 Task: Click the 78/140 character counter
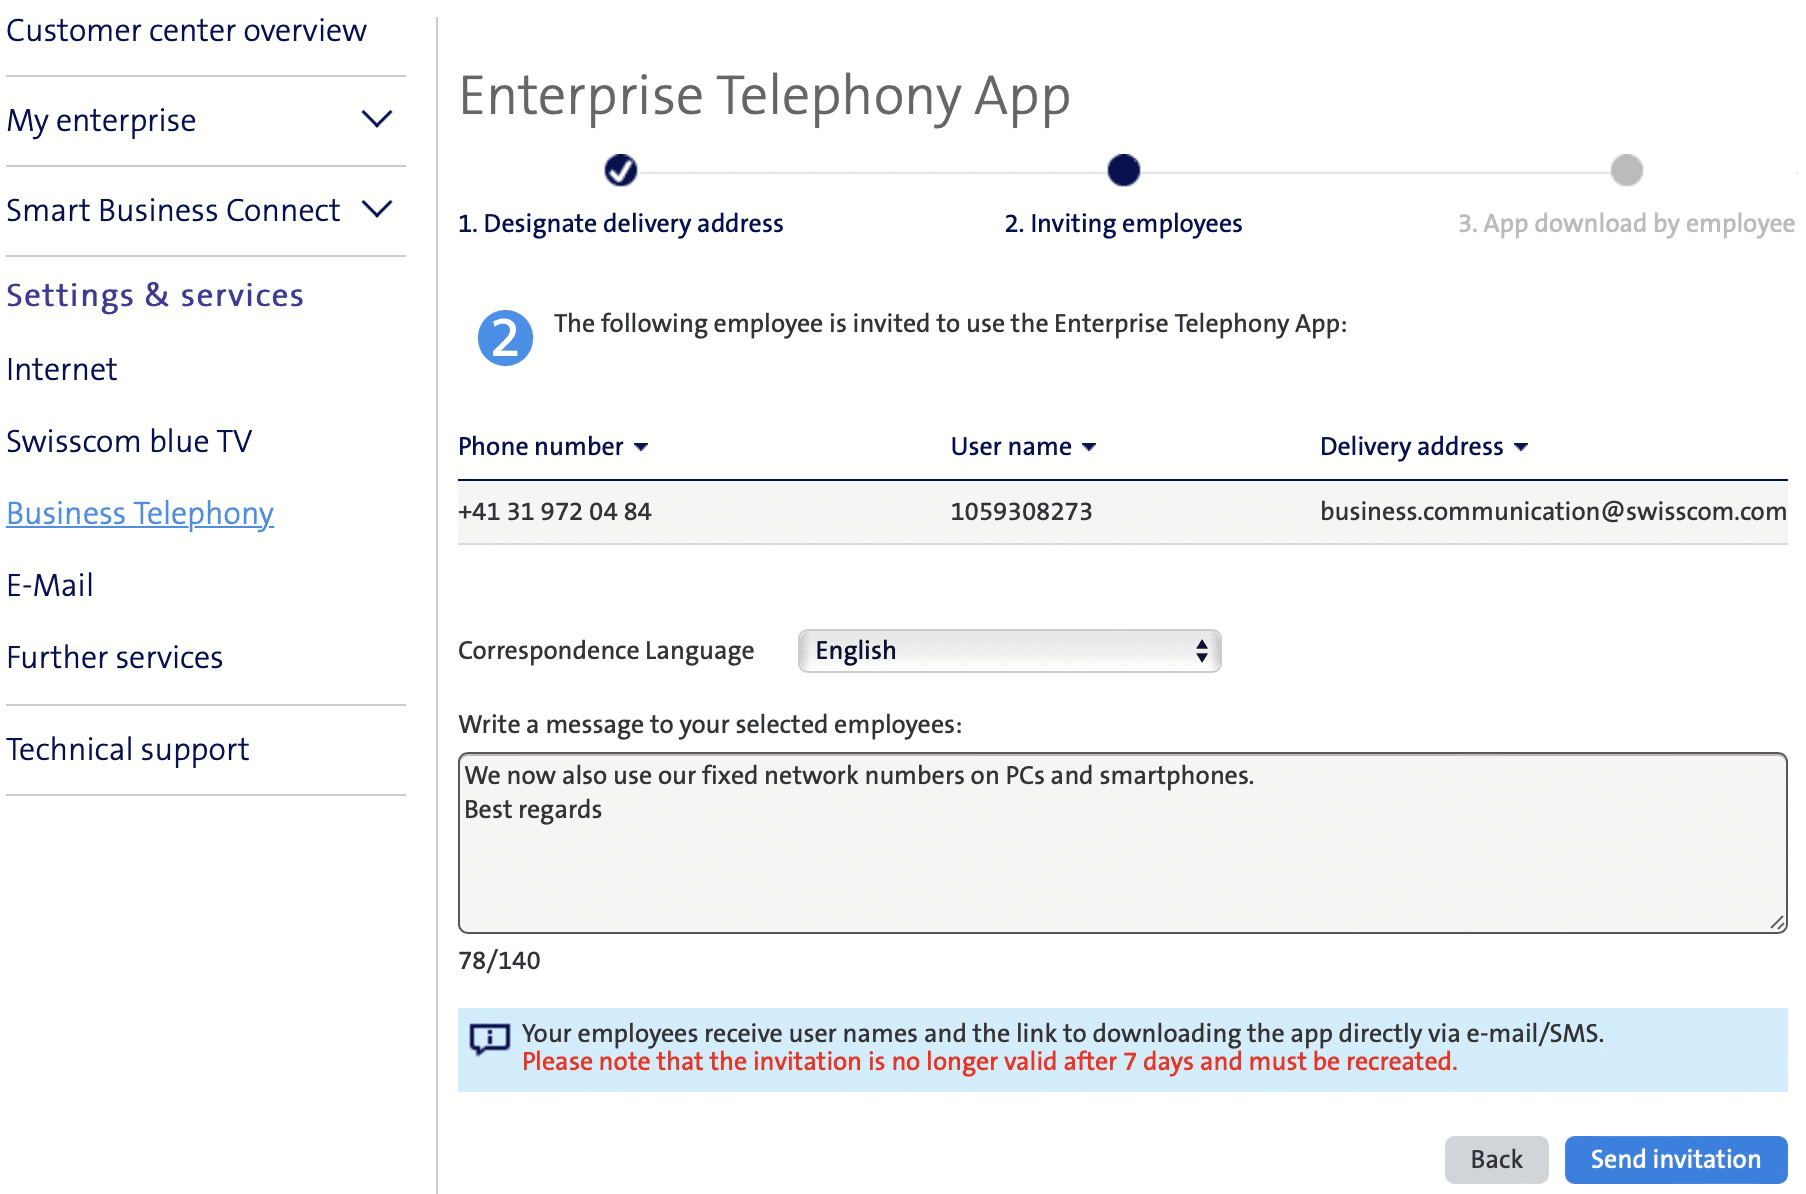click(x=499, y=960)
